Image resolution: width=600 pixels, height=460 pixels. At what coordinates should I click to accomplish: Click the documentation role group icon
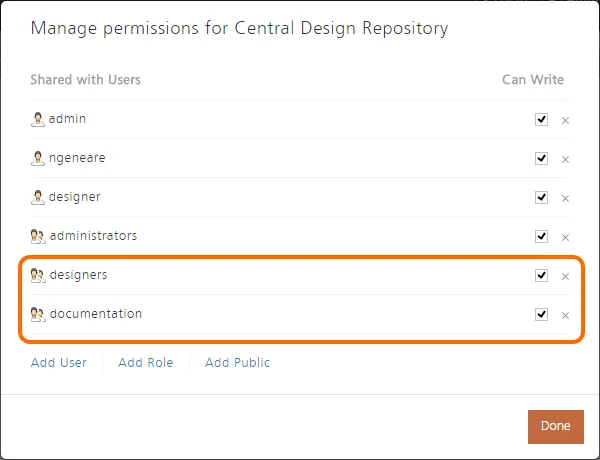[38, 315]
